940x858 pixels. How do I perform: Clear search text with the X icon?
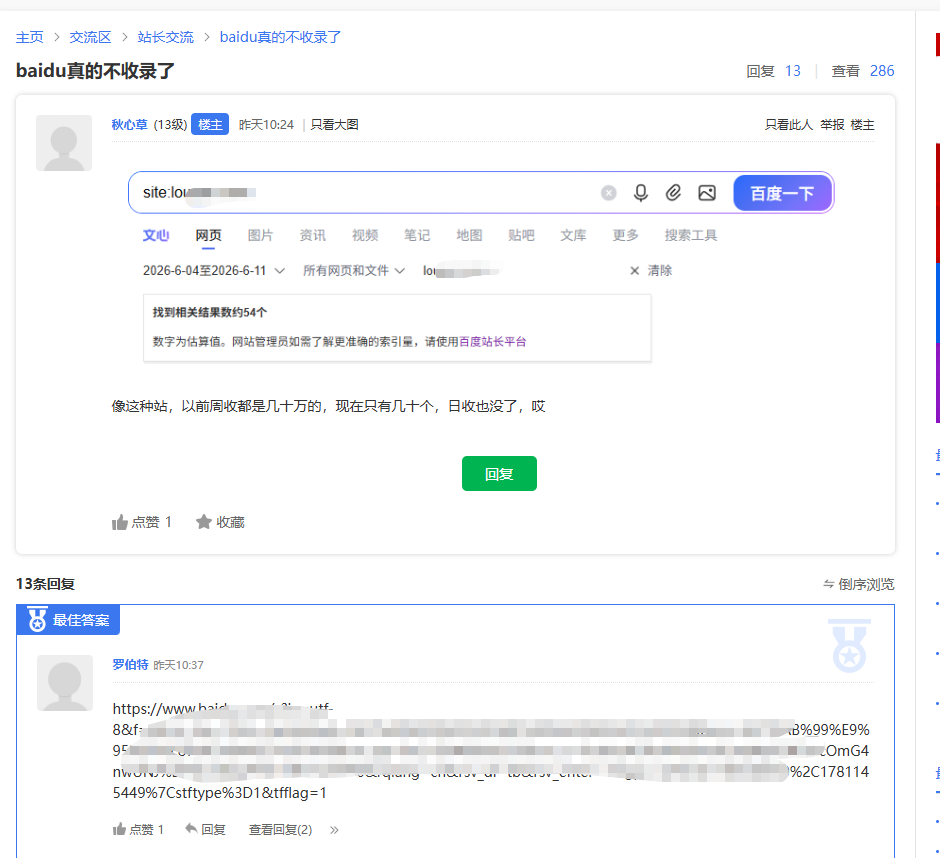608,193
